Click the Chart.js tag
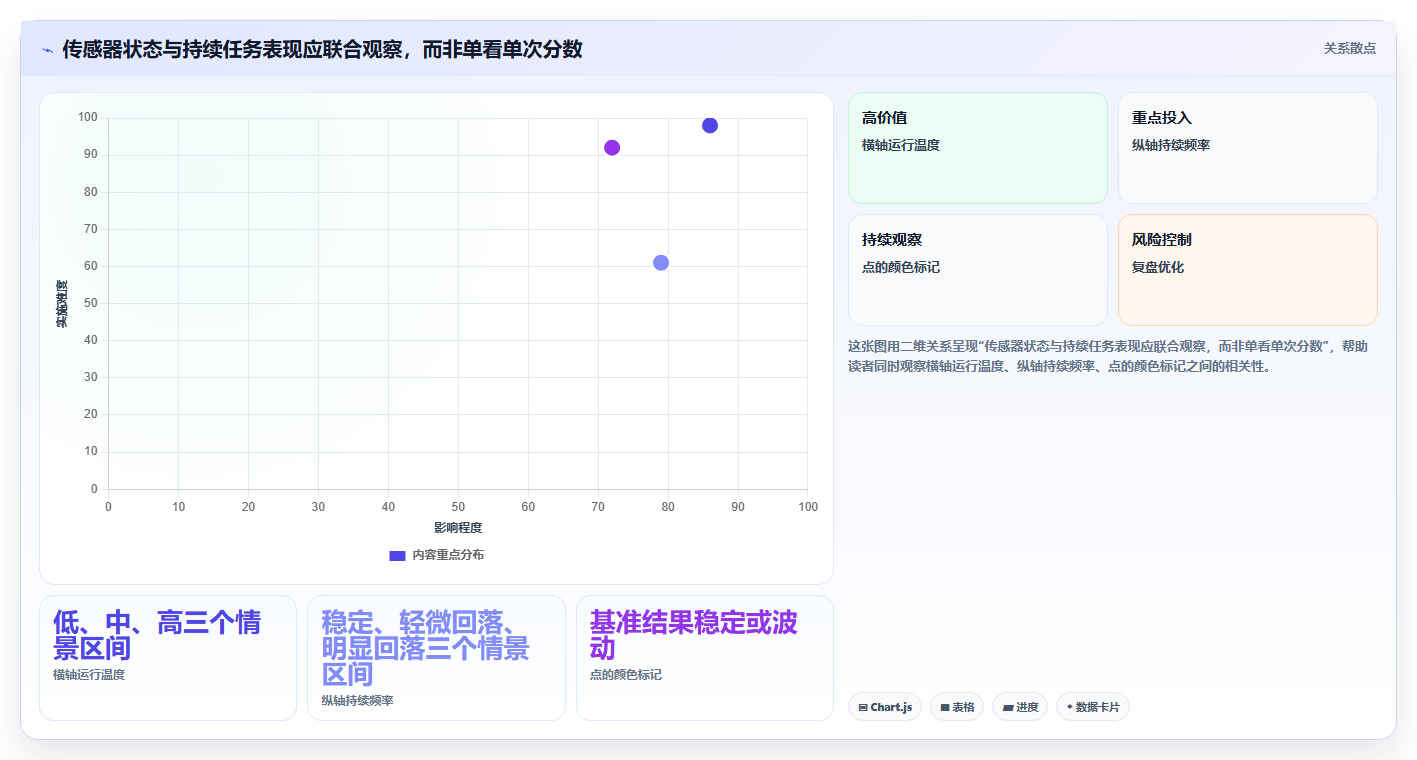Image resolution: width=1417 pixels, height=760 pixels. tap(885, 707)
